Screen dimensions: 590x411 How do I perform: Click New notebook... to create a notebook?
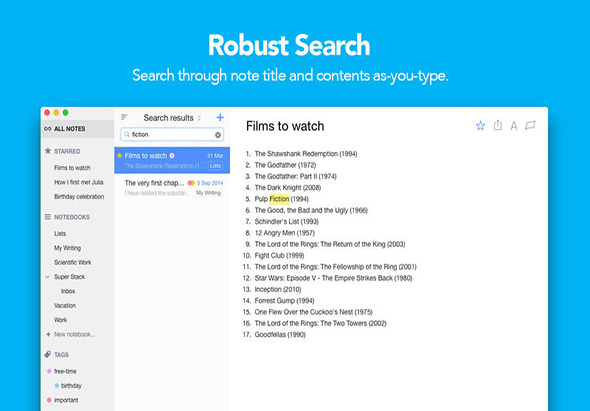click(x=75, y=334)
